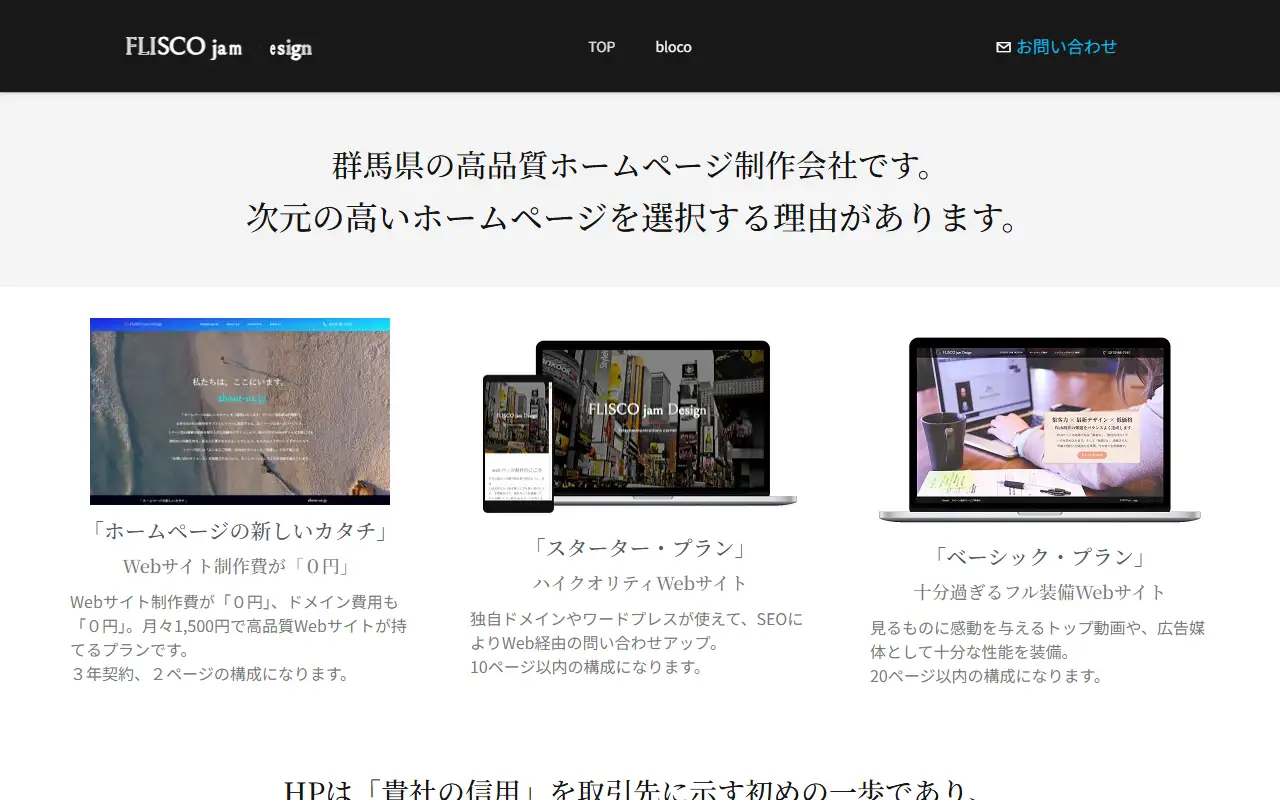Click the 10ページ以内の構成になります。 text

587,667
